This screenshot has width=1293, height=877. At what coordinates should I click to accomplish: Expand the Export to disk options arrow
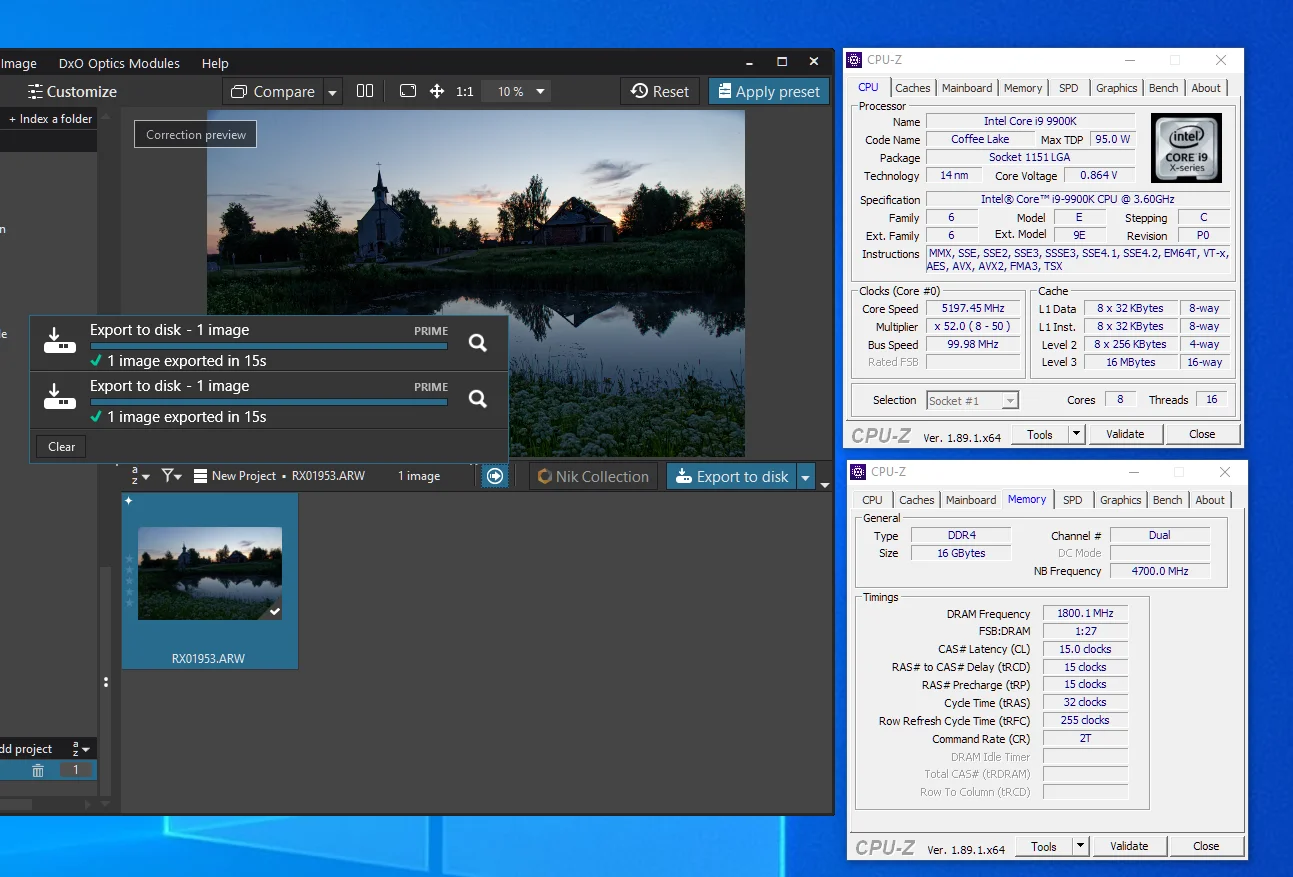click(x=806, y=477)
